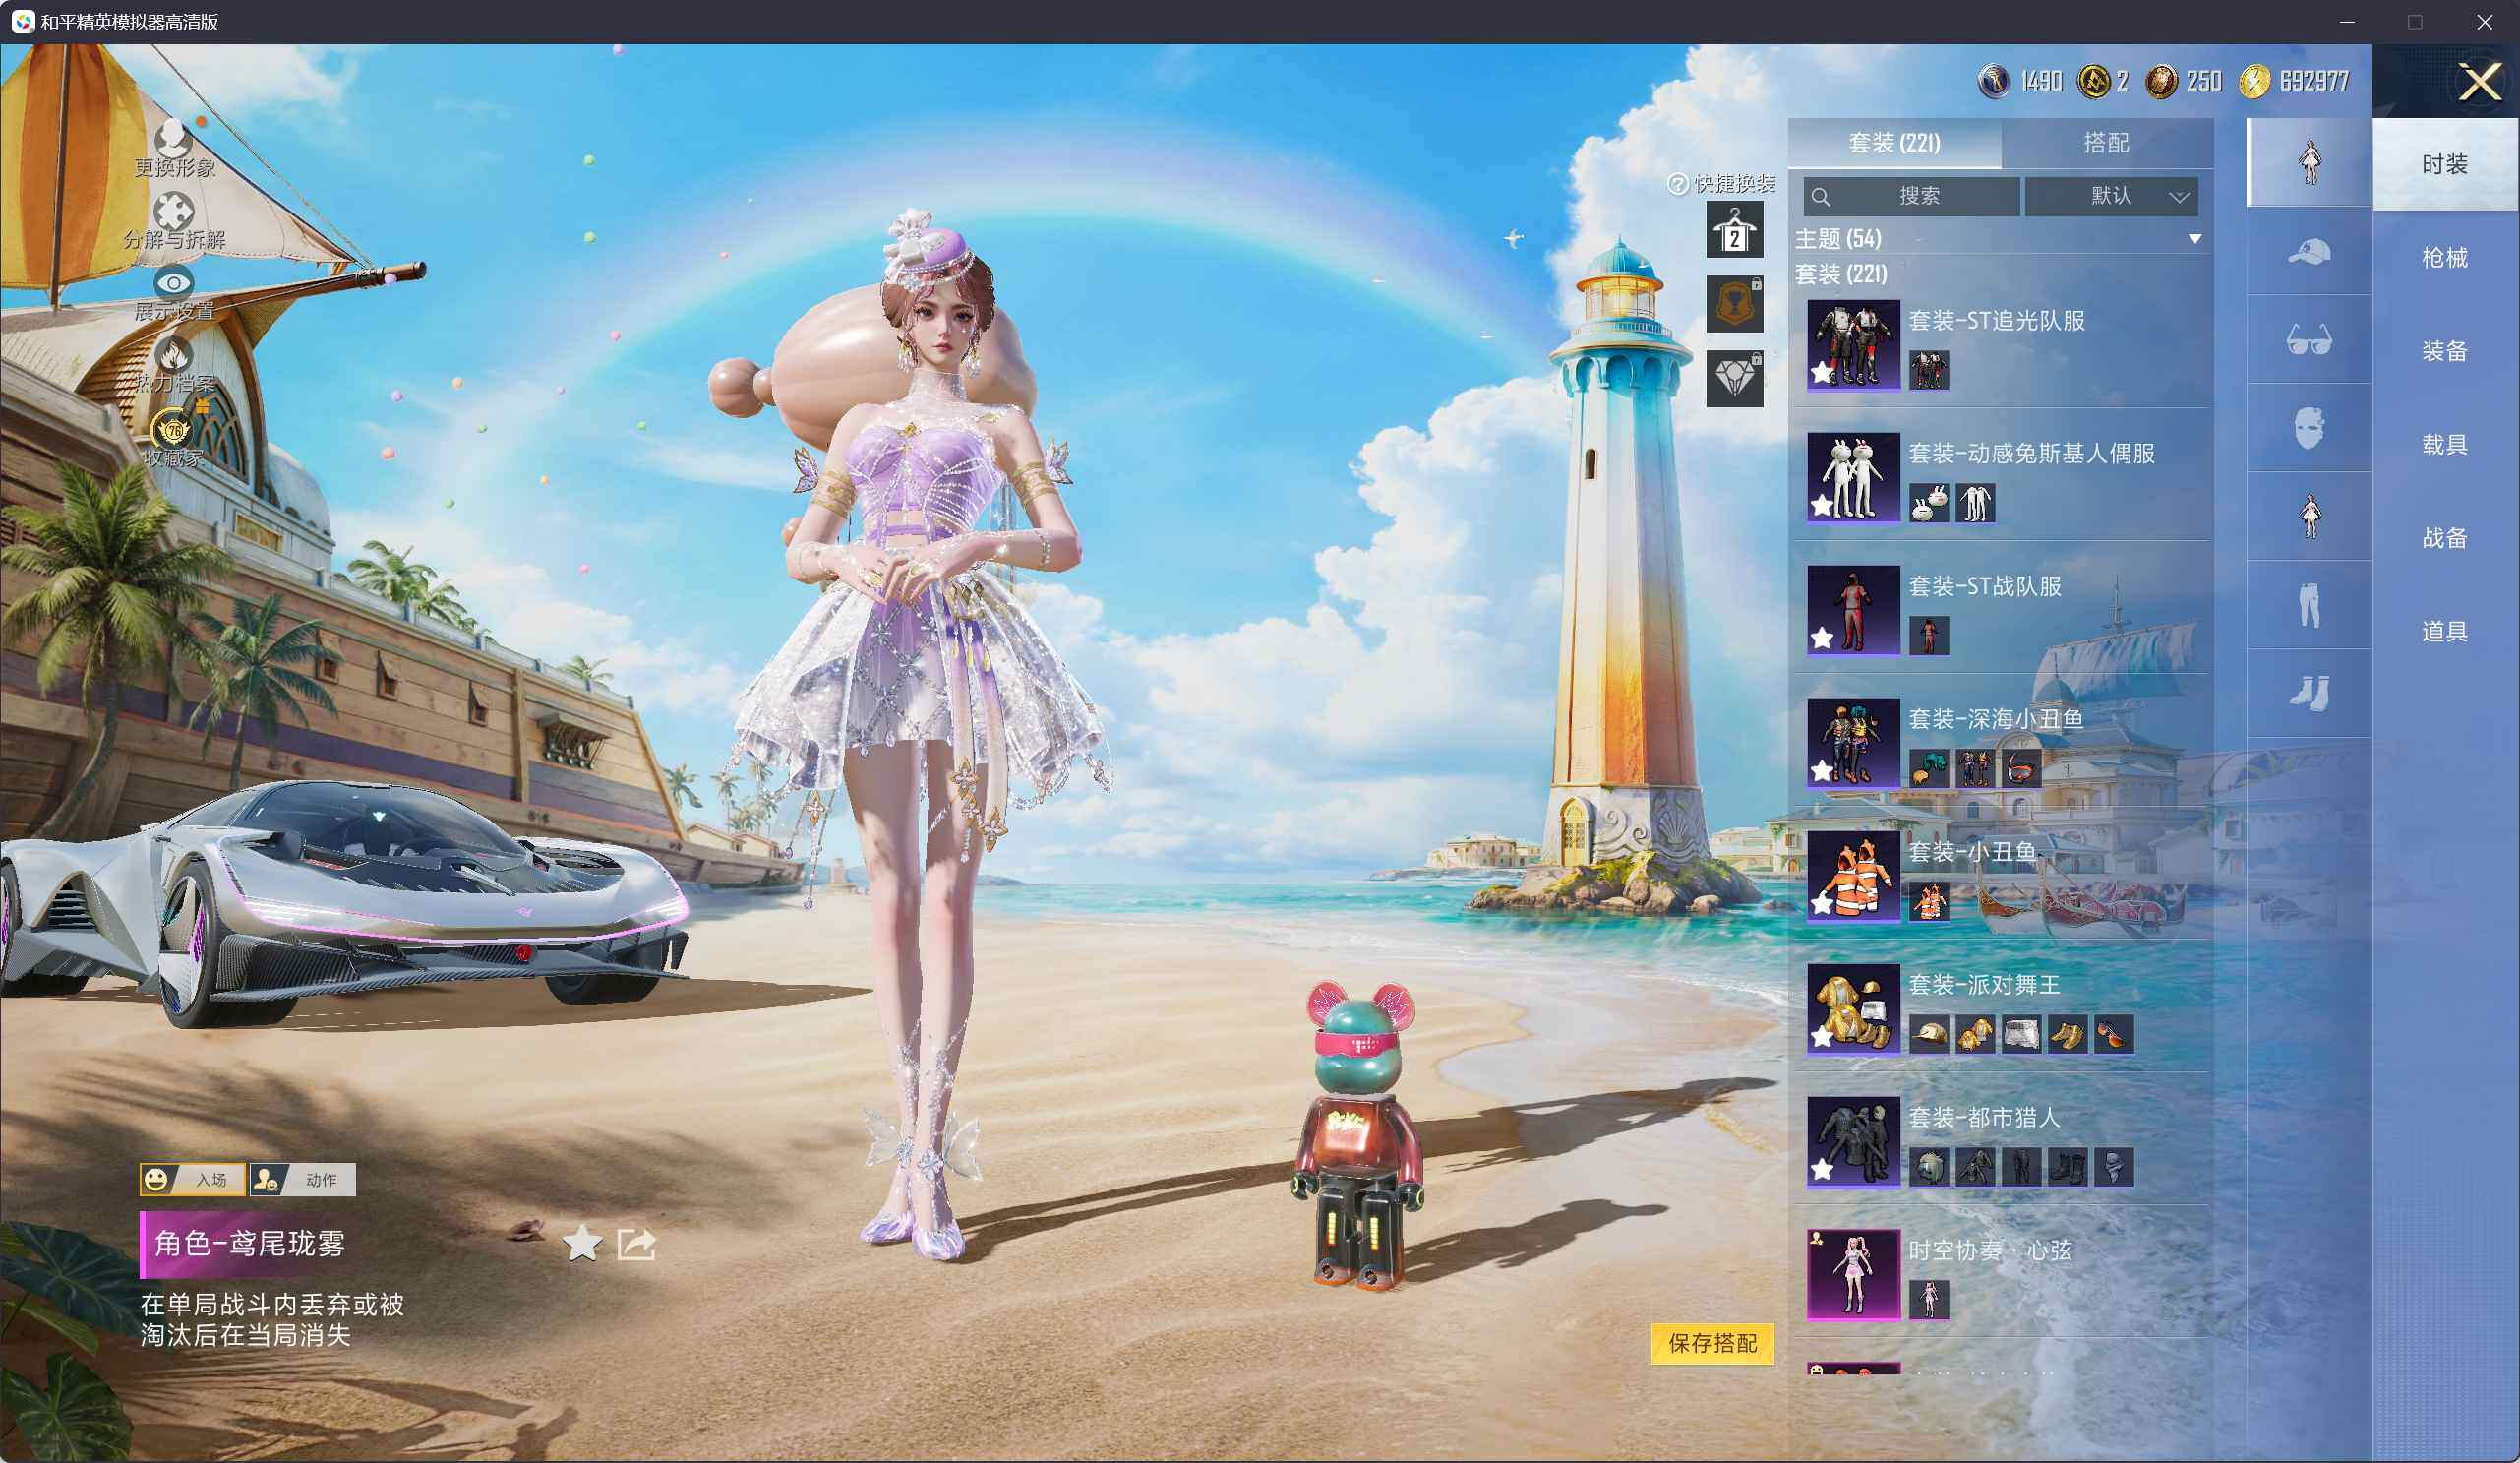Click the blue currency icon next to 1490
Image resolution: width=2520 pixels, height=1463 pixels.
click(x=1994, y=81)
